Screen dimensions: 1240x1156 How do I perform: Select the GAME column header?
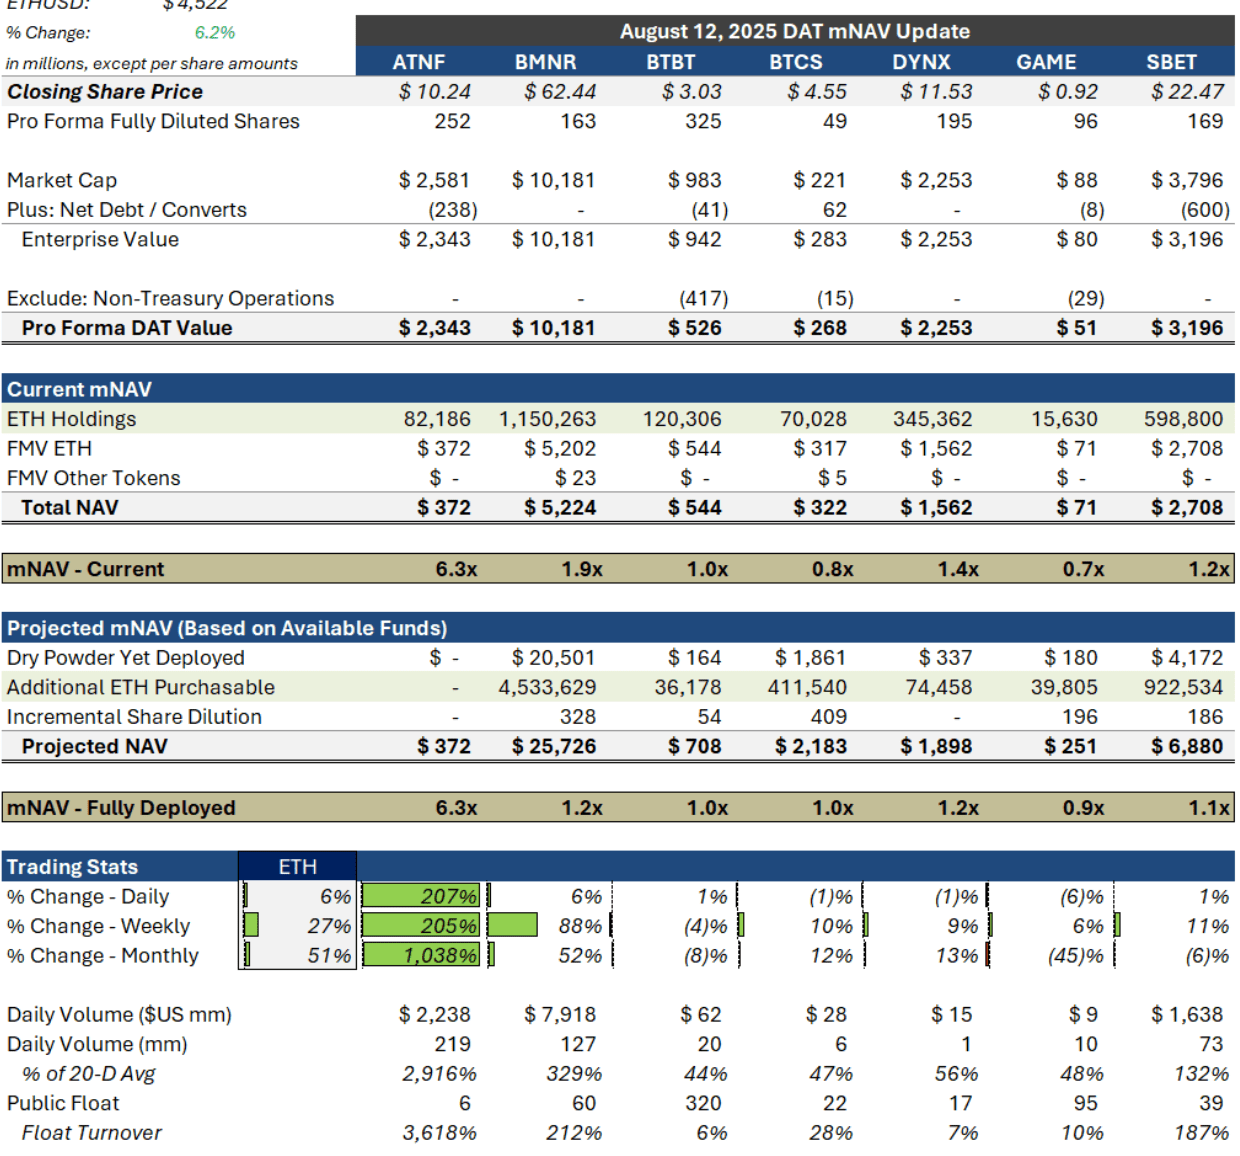(x=1046, y=62)
